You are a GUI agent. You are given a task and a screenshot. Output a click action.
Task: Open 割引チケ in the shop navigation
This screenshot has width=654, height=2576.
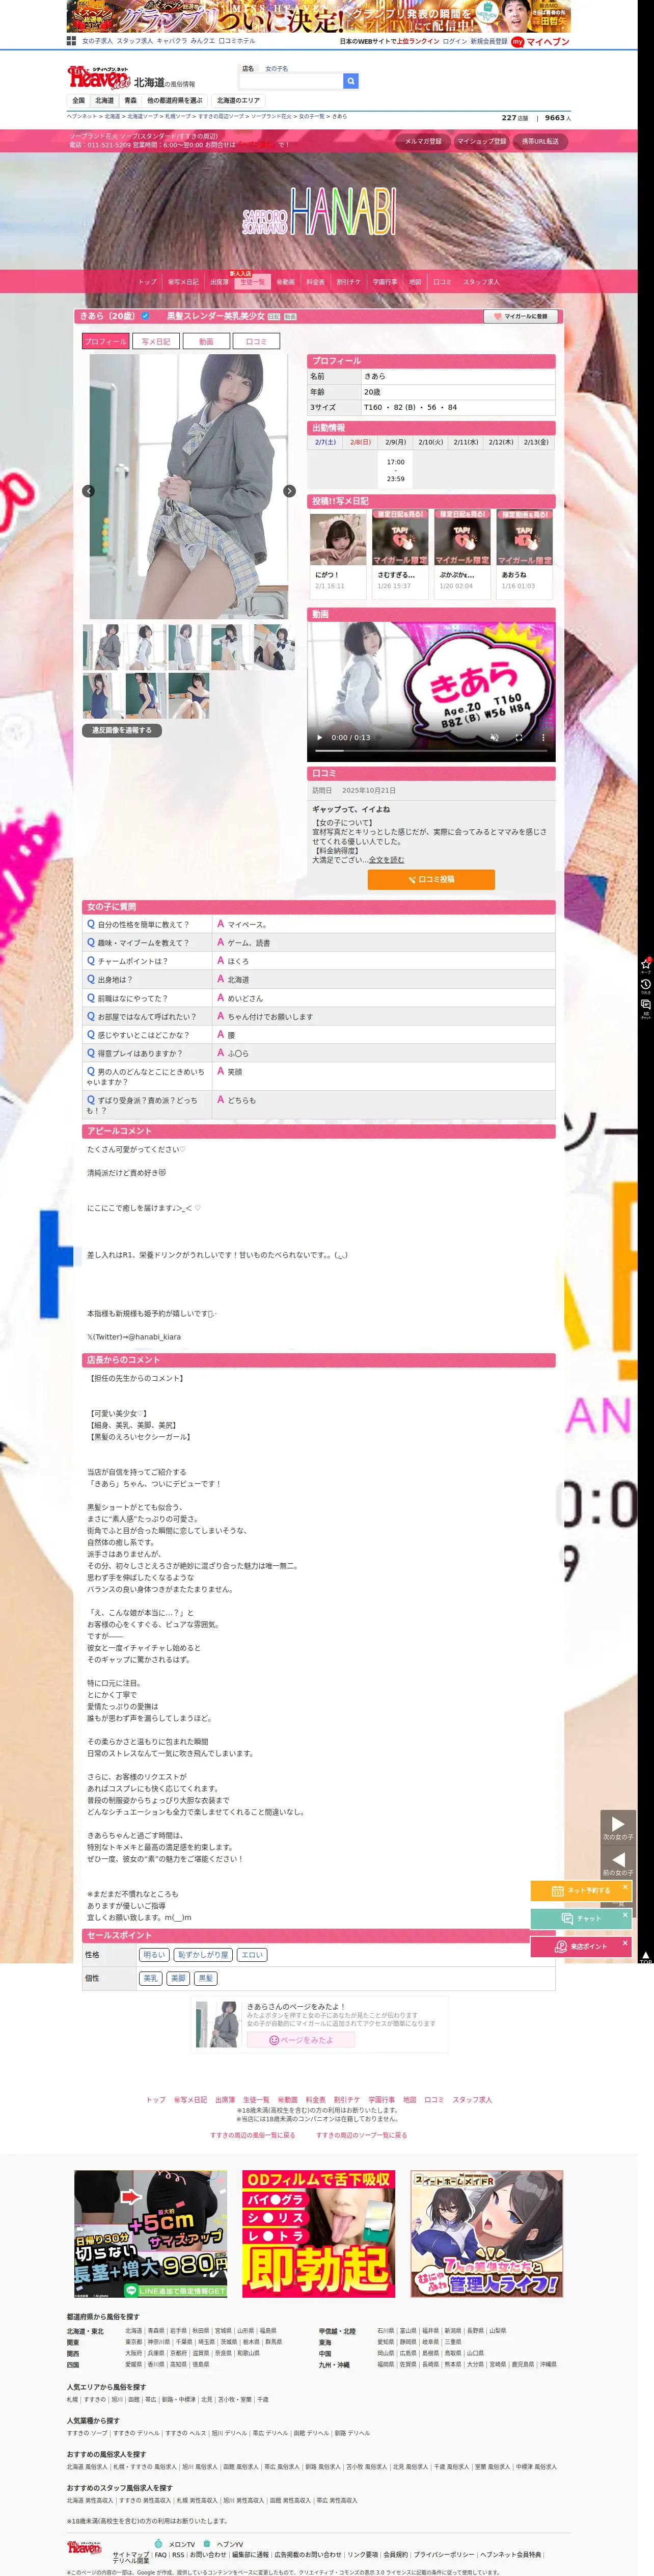[x=348, y=282]
